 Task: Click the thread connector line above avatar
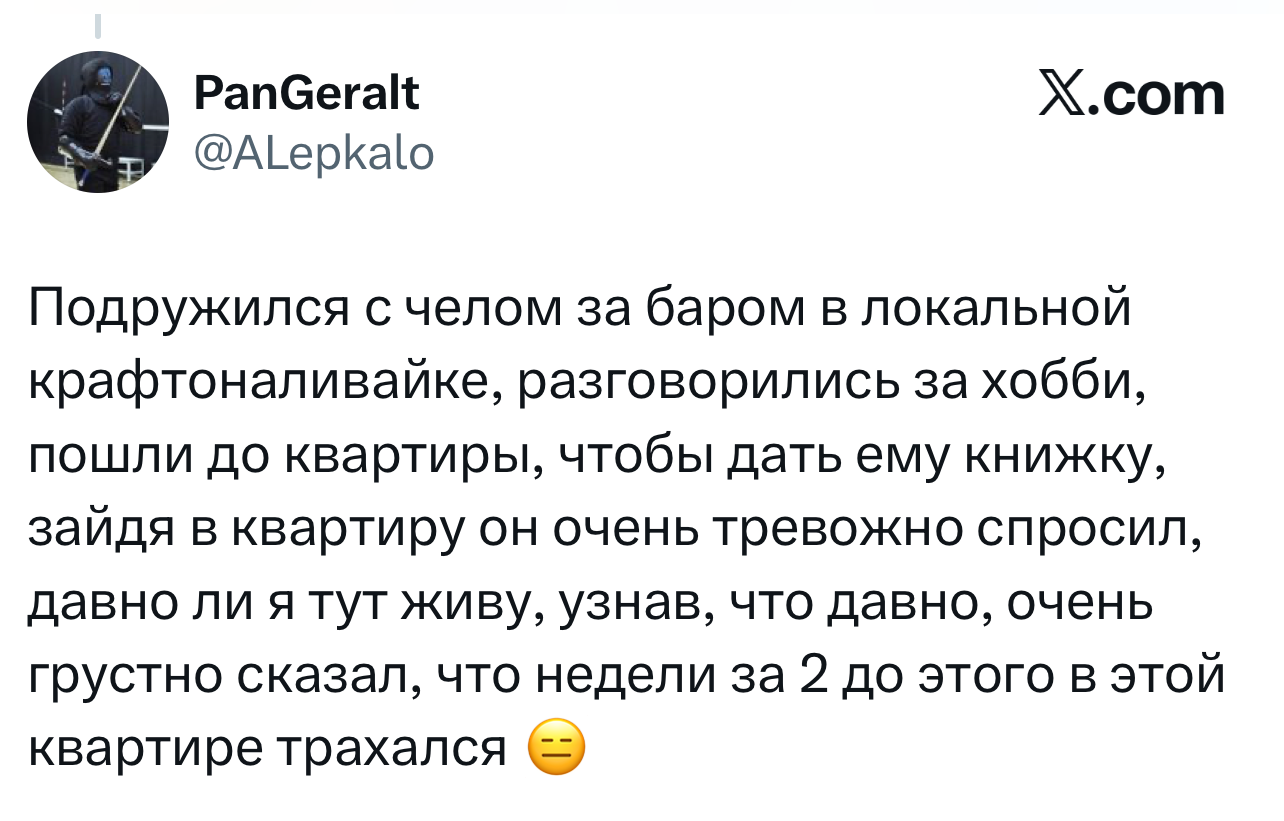point(99,25)
